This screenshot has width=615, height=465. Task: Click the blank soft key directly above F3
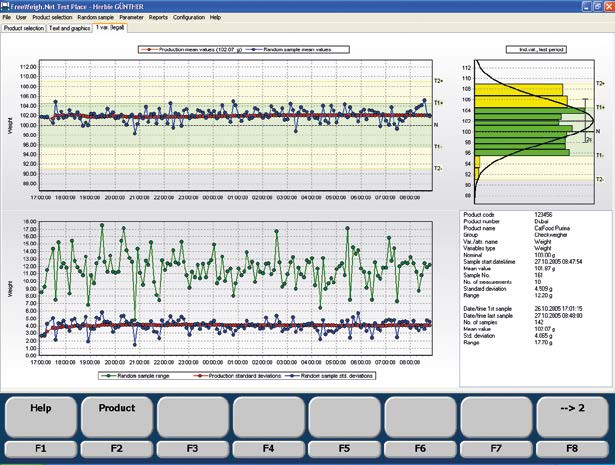(193, 417)
